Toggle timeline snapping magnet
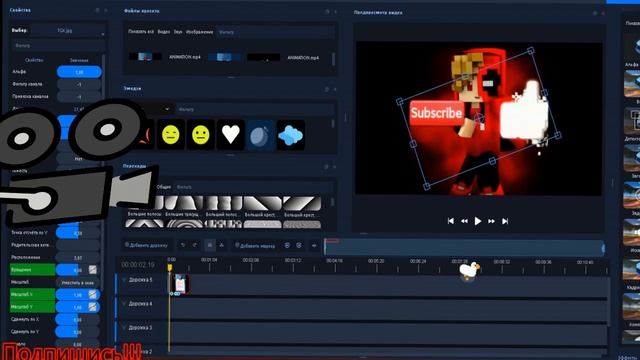 [x=209, y=245]
